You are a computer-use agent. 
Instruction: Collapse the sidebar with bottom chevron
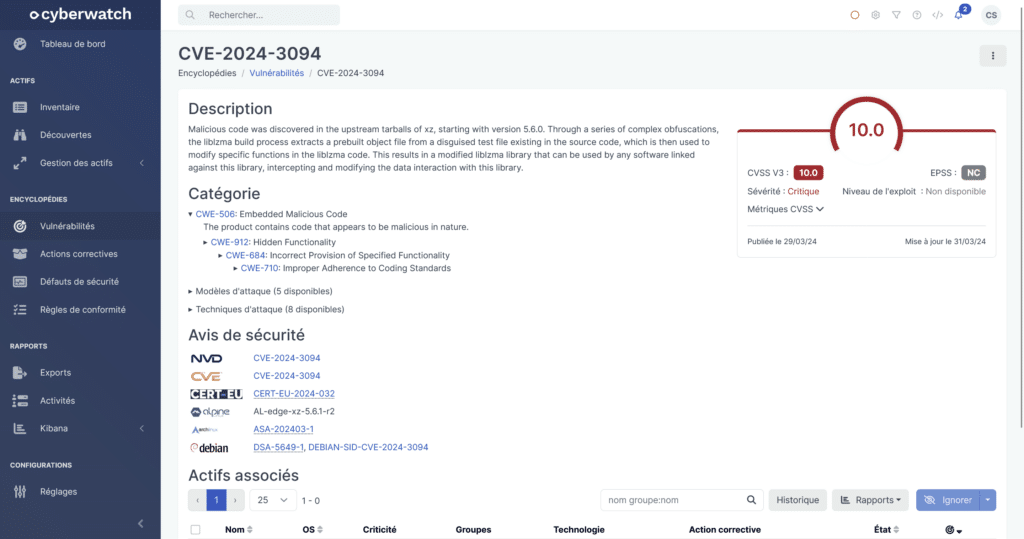tap(140, 523)
